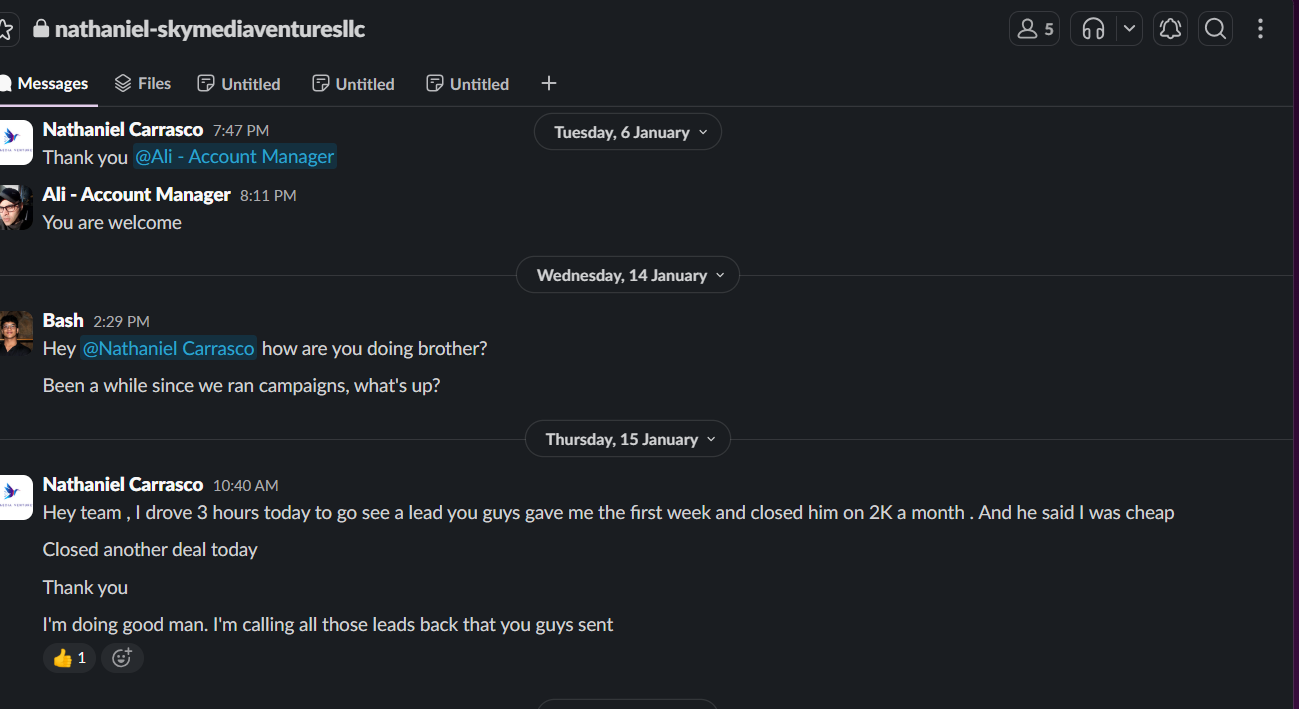The height and width of the screenshot is (709, 1299).
Task: Open the channel members list icon
Action: 1034,29
